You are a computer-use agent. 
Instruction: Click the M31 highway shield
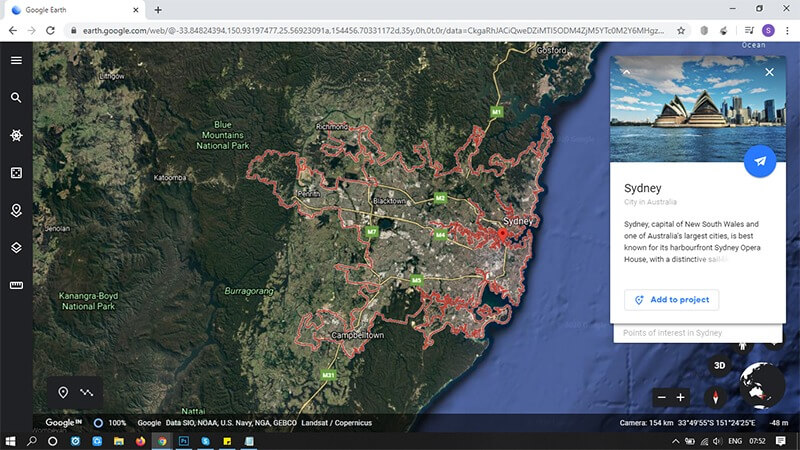(x=328, y=375)
